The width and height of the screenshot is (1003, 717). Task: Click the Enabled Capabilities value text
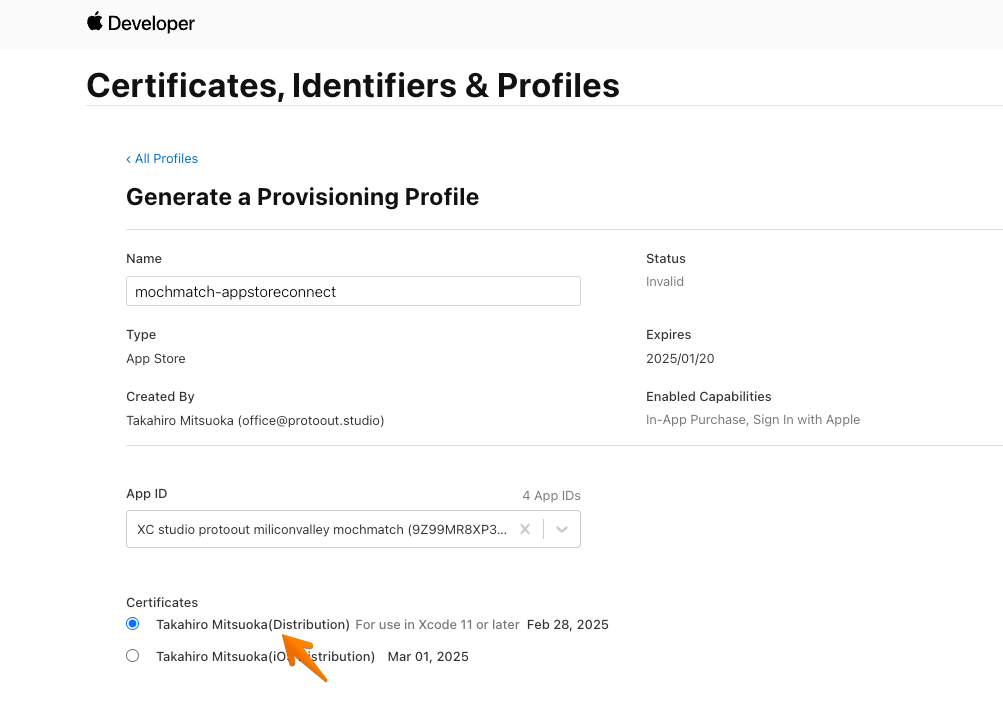(753, 420)
